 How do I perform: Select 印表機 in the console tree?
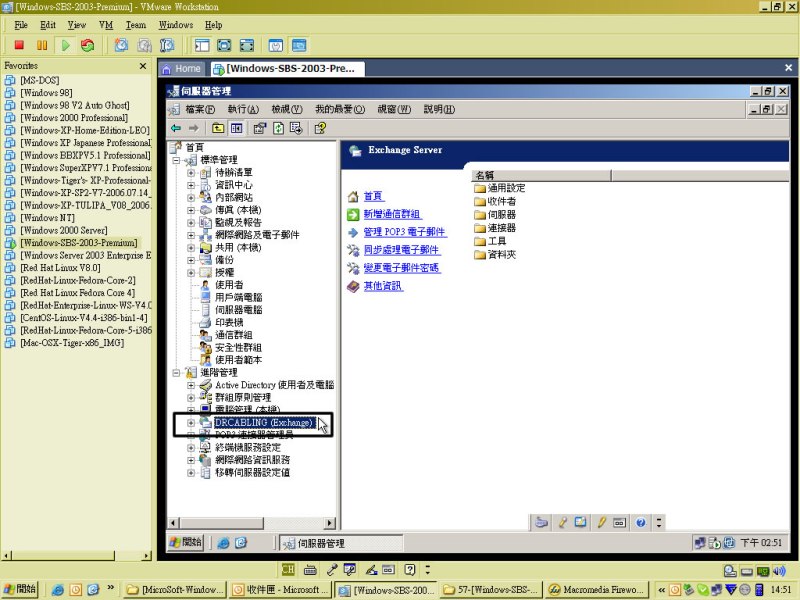pos(229,323)
